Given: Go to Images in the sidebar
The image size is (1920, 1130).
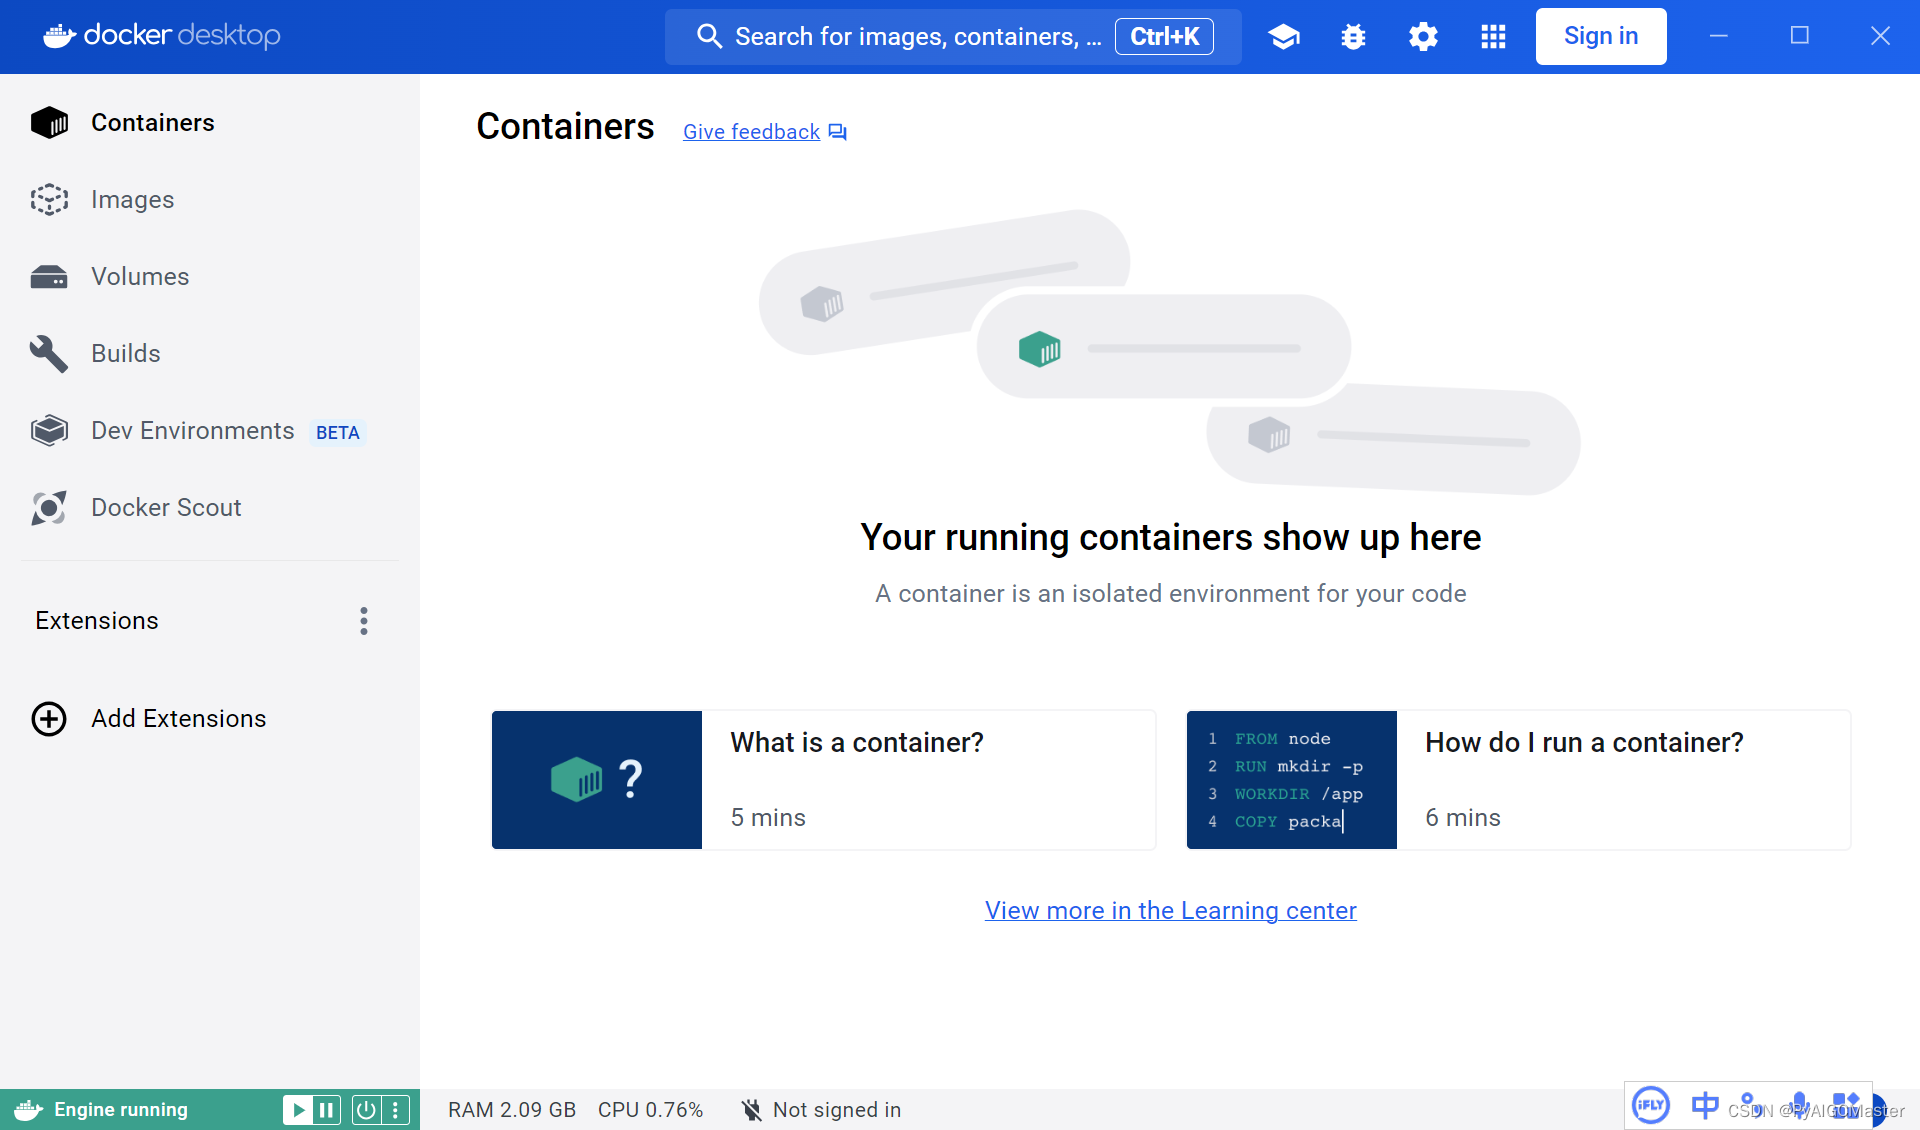Looking at the screenshot, I should tap(210, 199).
